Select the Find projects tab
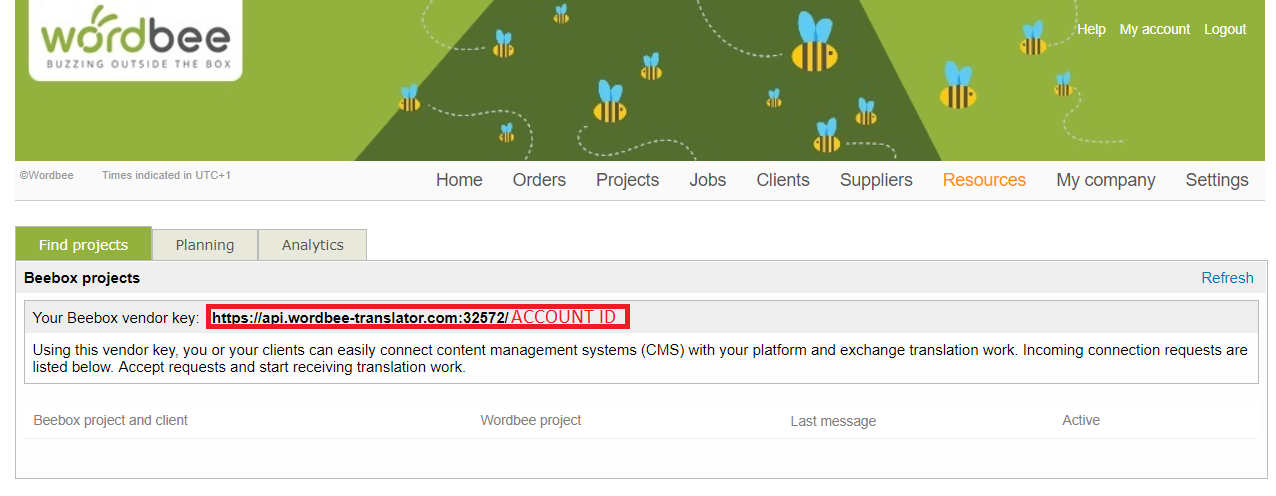Image resolution: width=1276 pixels, height=496 pixels. [x=83, y=245]
